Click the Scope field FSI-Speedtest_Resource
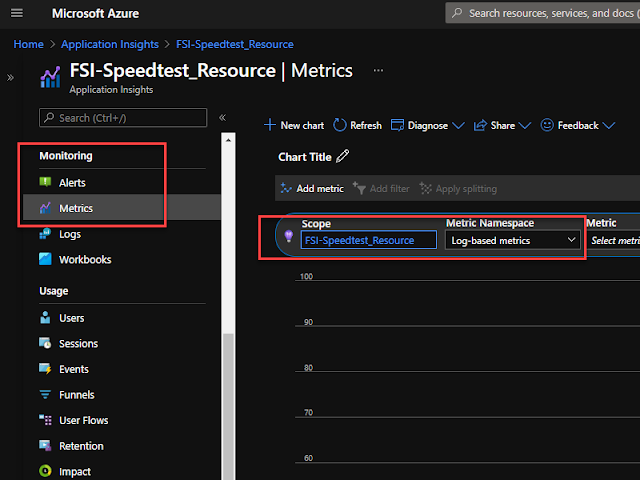Screen dimensions: 640x480 (x=369, y=240)
